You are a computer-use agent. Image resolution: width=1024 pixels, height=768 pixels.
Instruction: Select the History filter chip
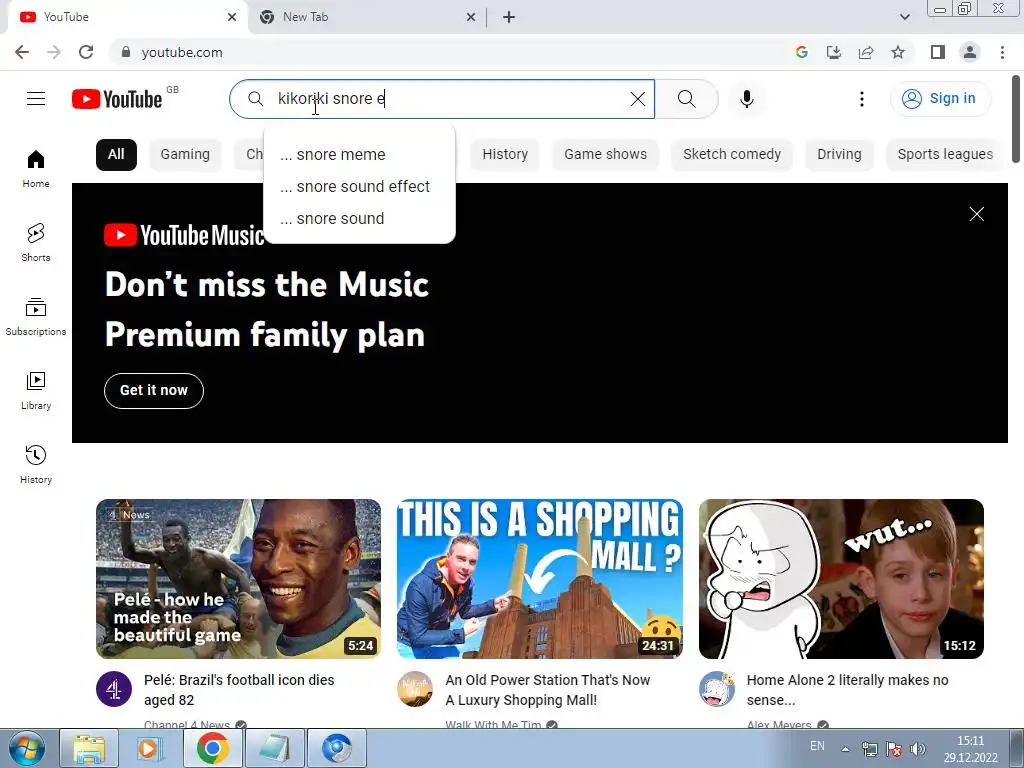[505, 155]
